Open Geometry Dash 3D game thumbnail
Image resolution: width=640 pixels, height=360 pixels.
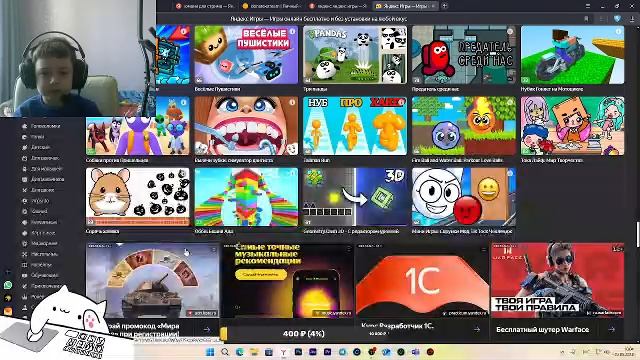[x=355, y=197]
